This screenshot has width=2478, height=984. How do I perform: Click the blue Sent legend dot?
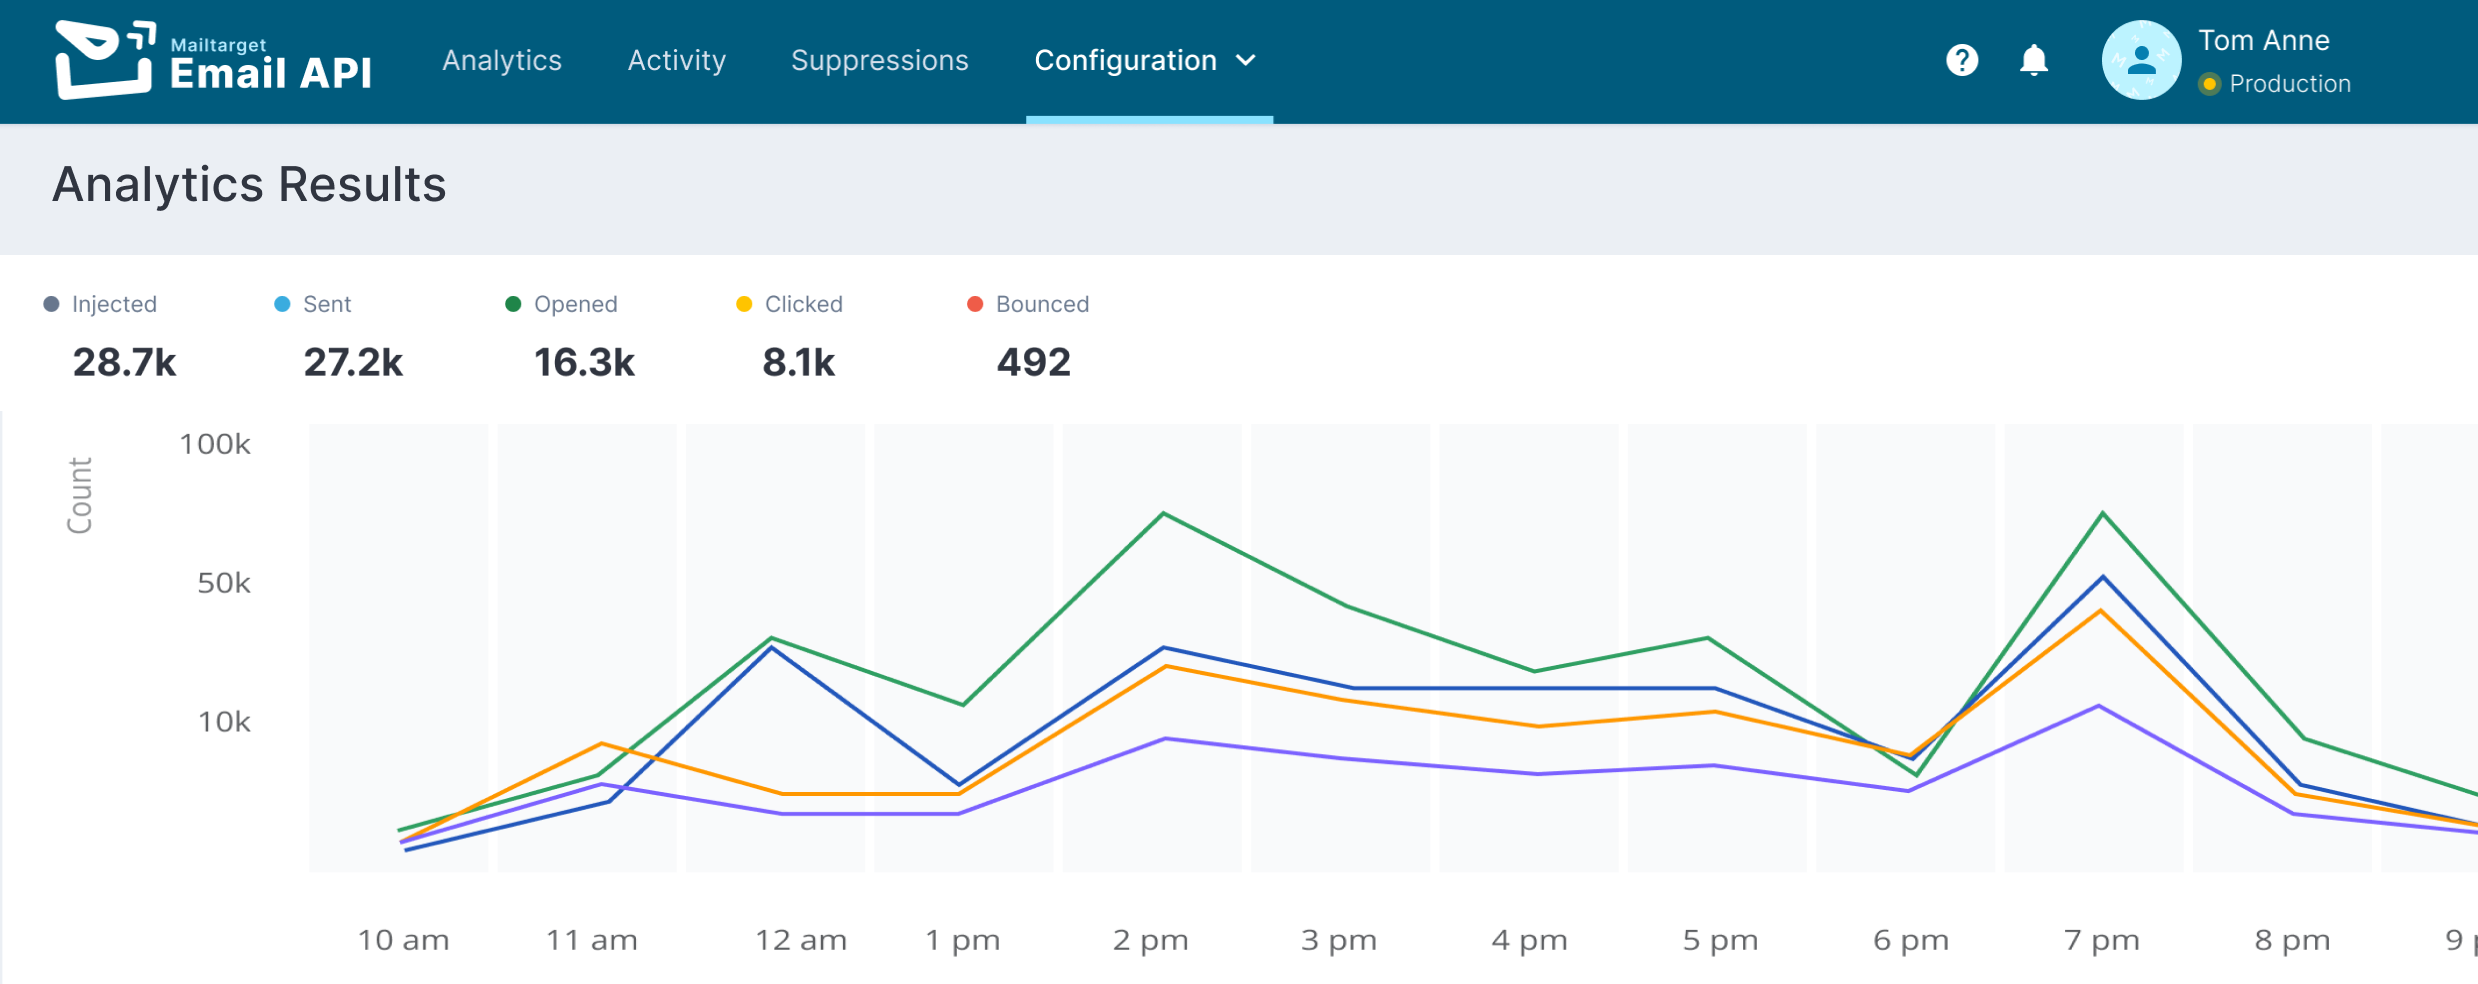click(282, 303)
